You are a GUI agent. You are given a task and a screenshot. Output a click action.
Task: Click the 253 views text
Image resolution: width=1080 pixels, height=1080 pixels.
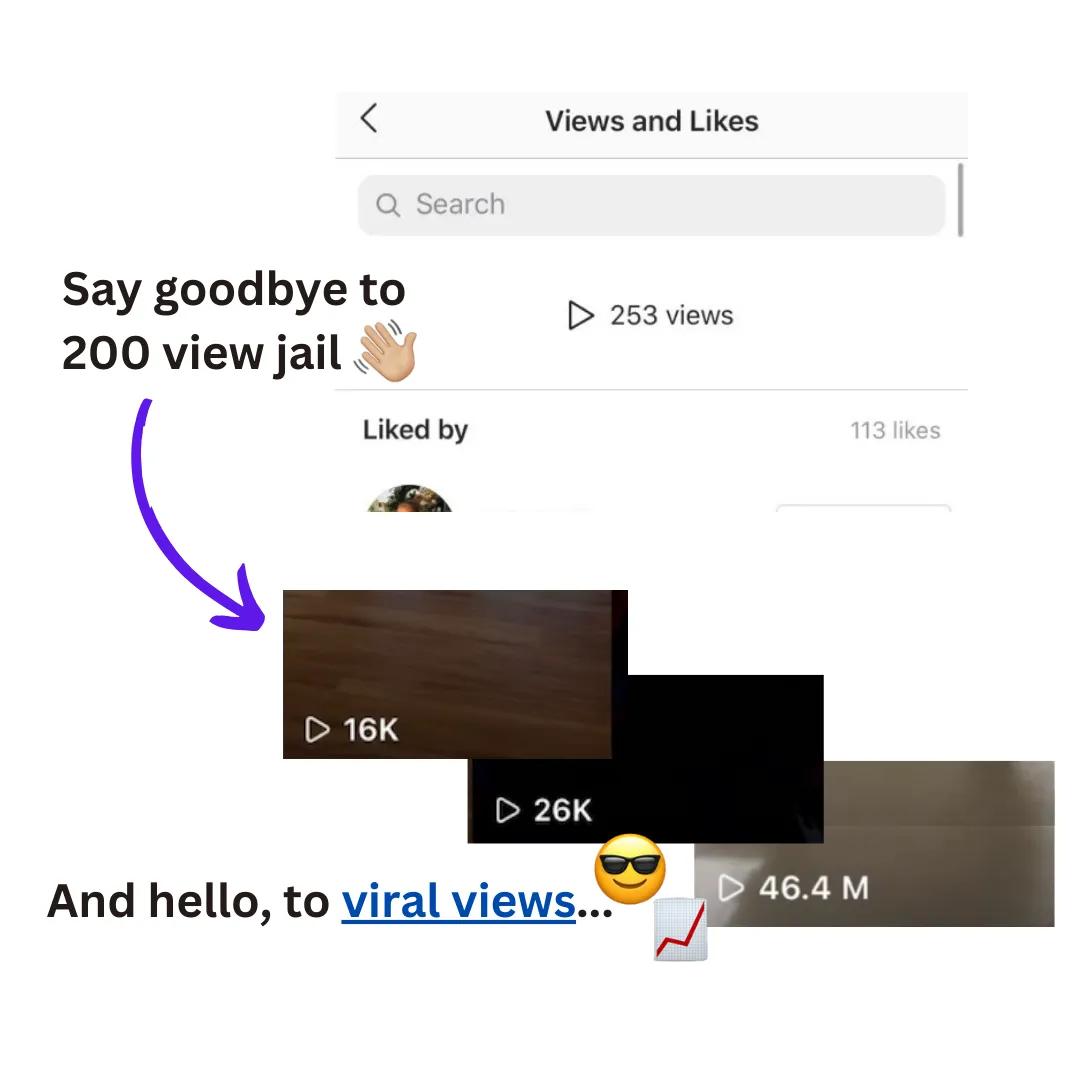672,315
